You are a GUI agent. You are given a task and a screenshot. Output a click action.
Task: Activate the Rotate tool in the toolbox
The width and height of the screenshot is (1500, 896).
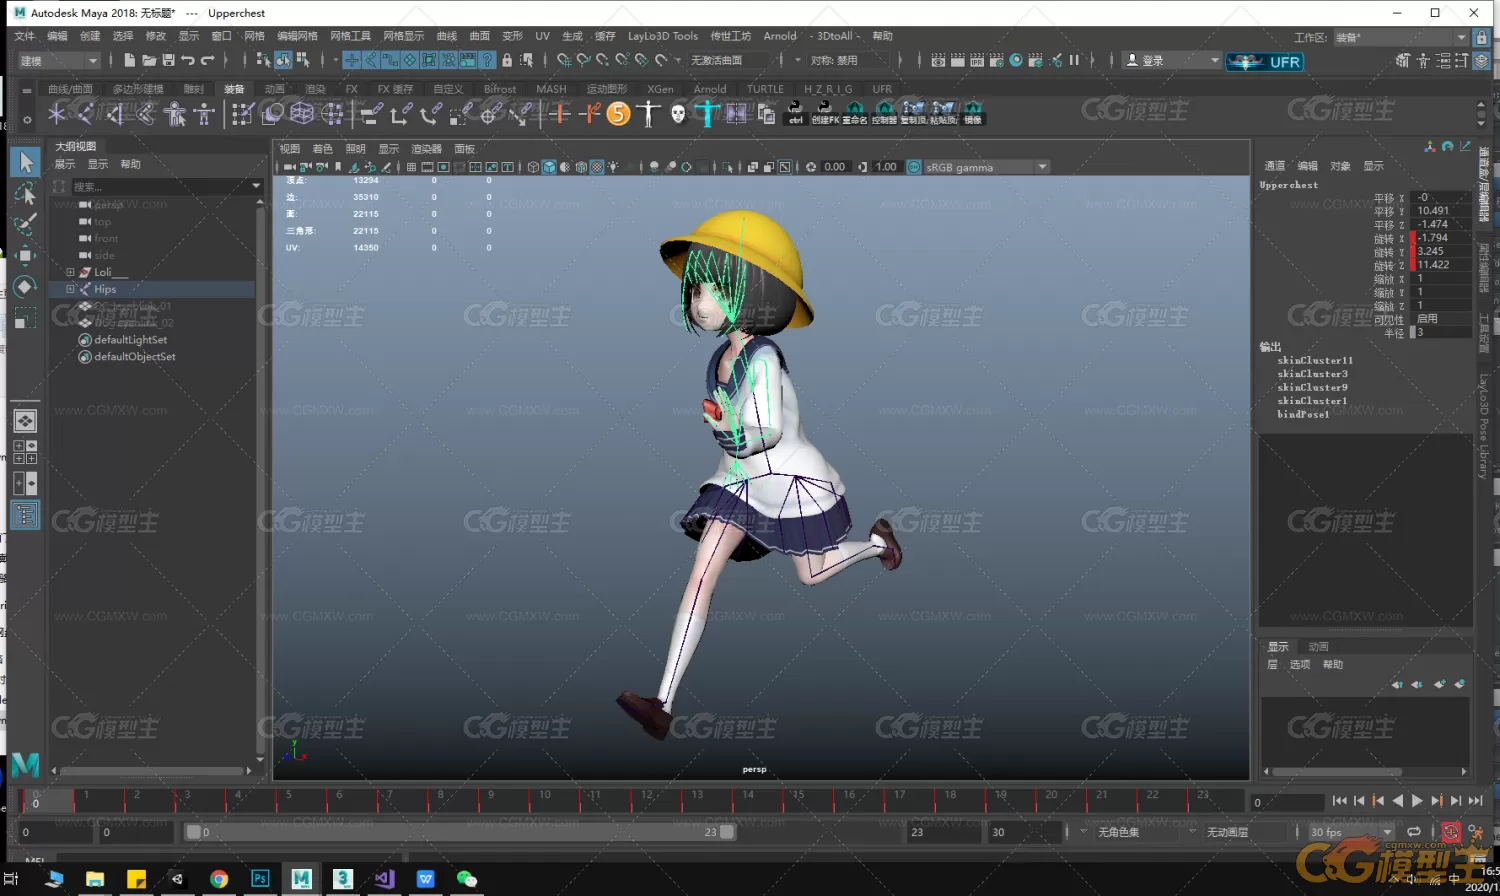click(26, 287)
